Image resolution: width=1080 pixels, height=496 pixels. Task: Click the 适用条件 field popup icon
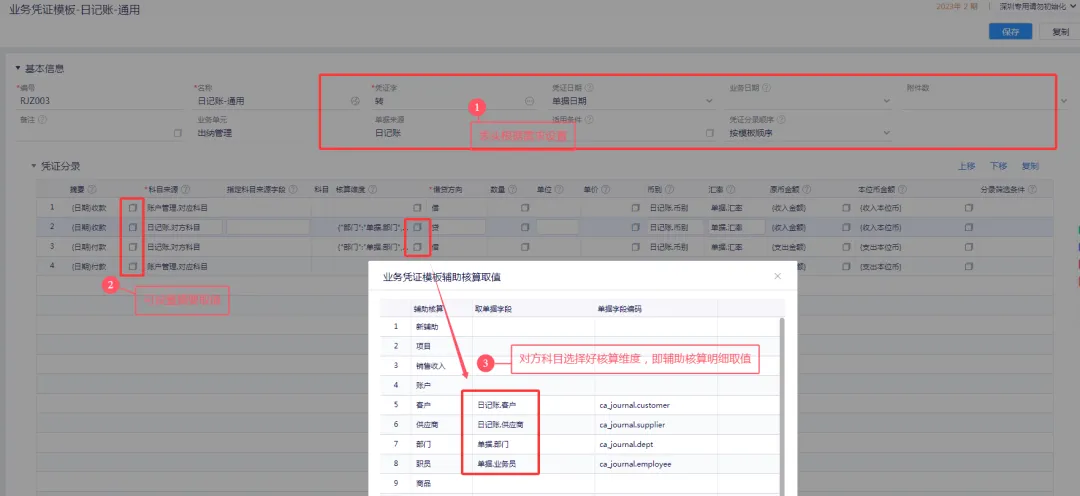pyautogui.click(x=709, y=133)
